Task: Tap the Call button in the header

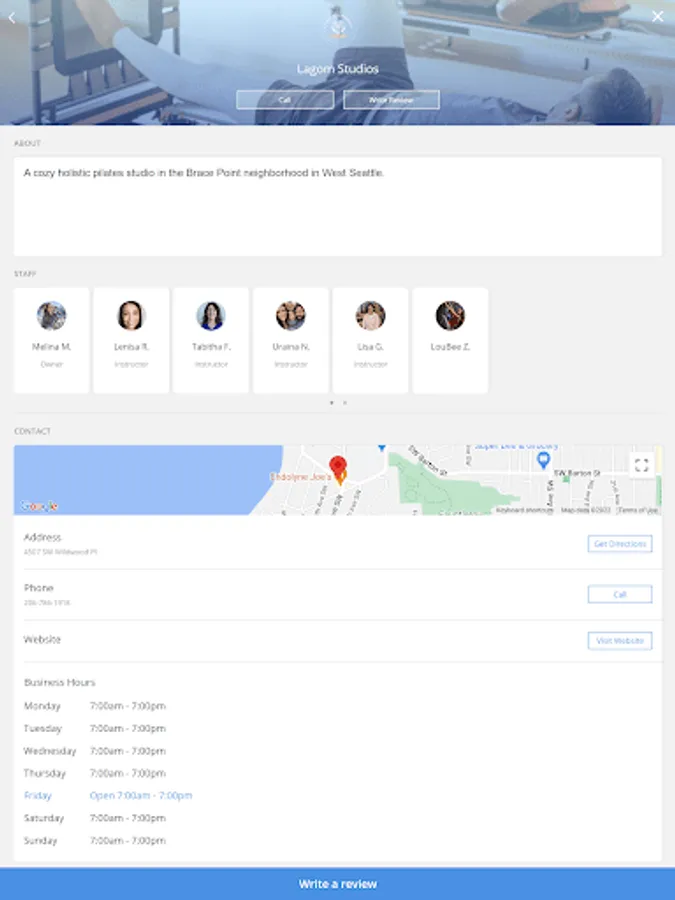Action: click(285, 100)
